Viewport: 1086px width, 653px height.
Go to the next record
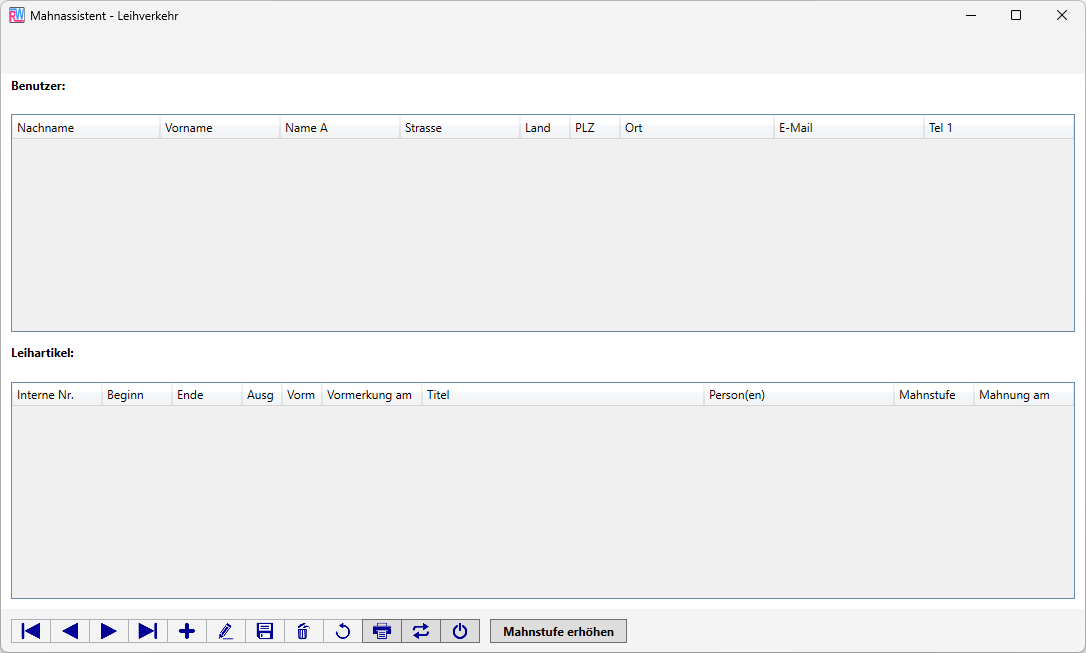(109, 631)
